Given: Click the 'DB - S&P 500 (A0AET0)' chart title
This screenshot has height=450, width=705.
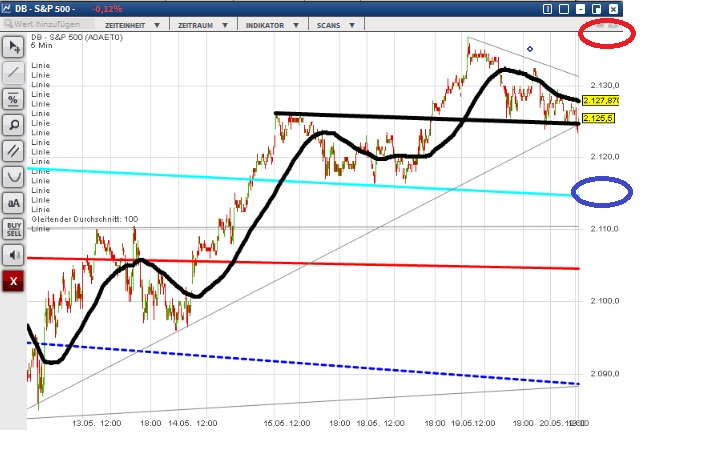Looking at the screenshot, I should 77,37.
